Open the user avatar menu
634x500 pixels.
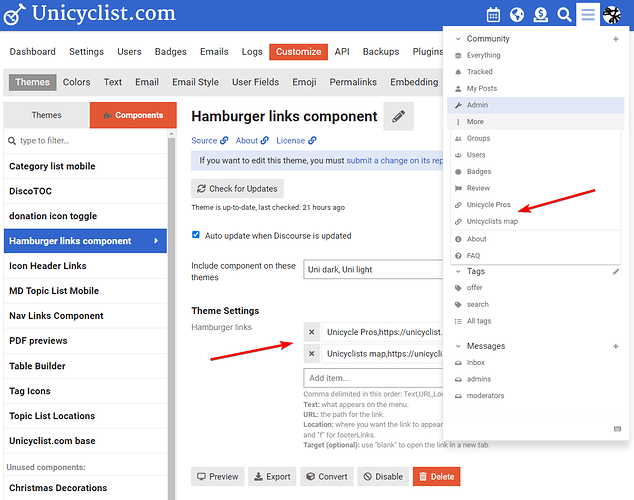612,15
